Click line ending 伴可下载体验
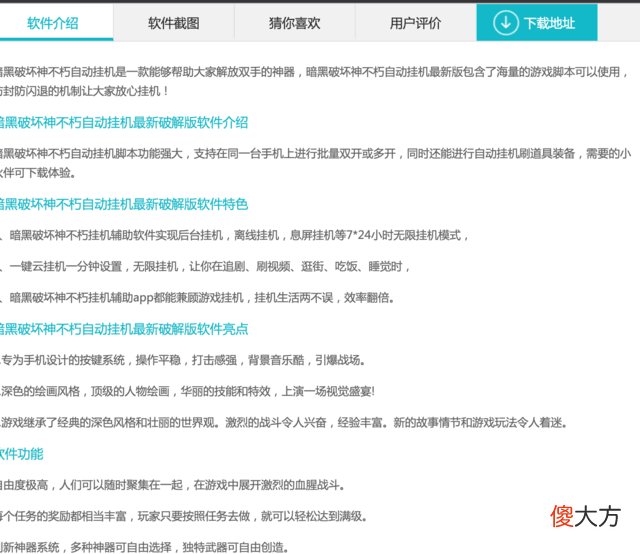The image size is (640, 554). [x=38, y=173]
